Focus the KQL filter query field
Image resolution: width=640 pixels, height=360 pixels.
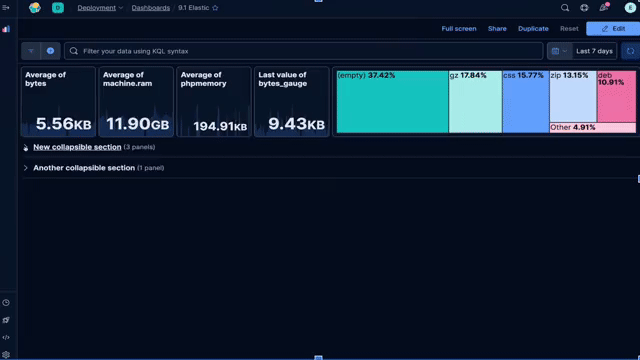[304, 51]
